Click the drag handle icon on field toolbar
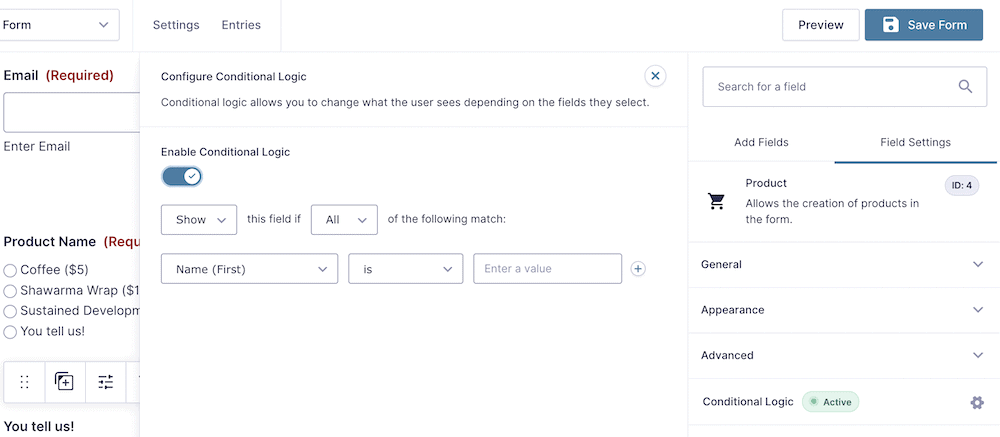The height and width of the screenshot is (437, 1000). click(25, 381)
